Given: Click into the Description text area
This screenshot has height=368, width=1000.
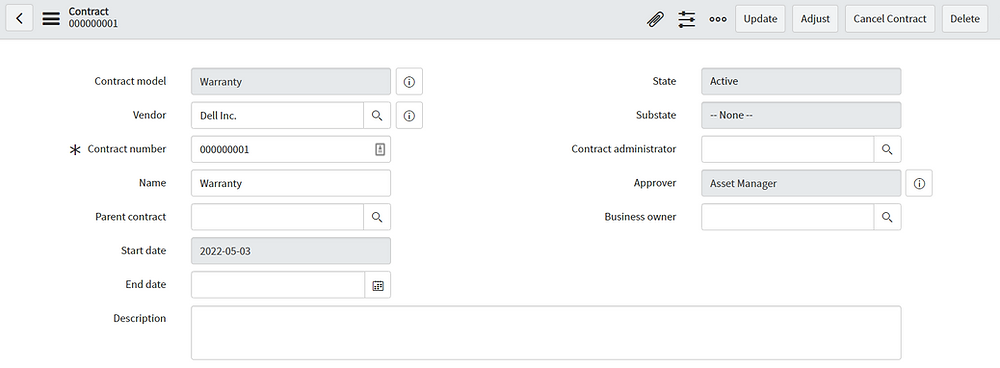Looking at the screenshot, I should coord(546,333).
